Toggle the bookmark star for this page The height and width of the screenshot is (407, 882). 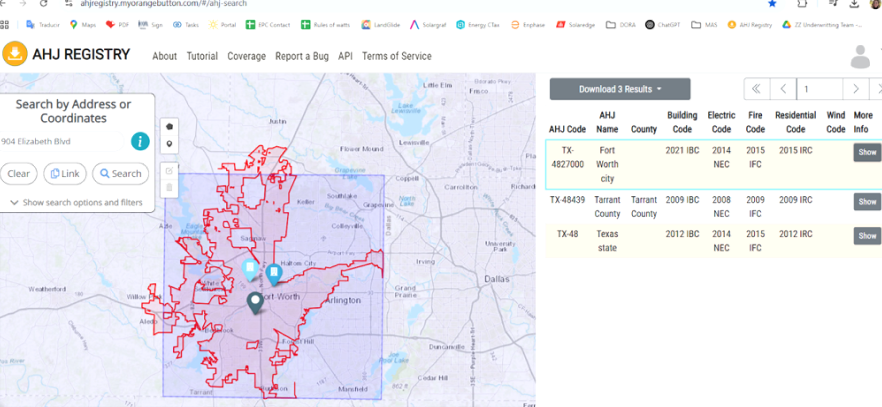click(772, 3)
